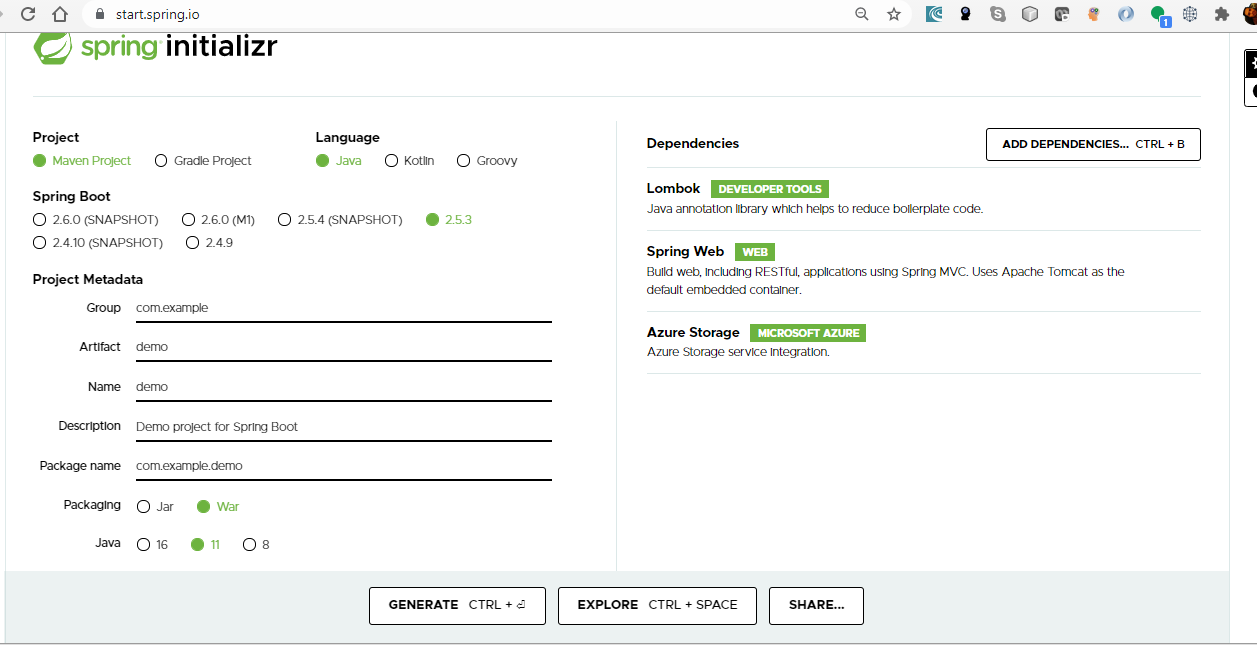Click the Azure Storage dependency entry
This screenshot has width=1257, height=645.
pyautogui.click(x=923, y=342)
